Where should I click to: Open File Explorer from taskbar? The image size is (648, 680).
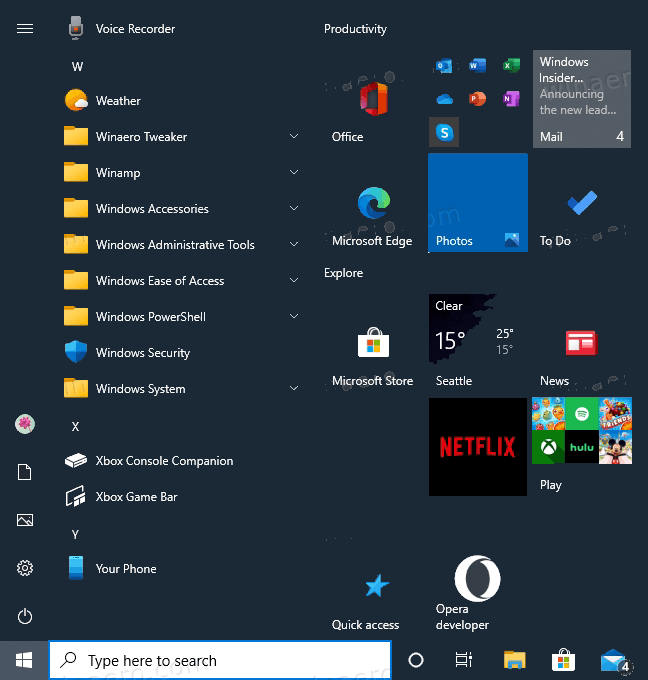coord(514,660)
